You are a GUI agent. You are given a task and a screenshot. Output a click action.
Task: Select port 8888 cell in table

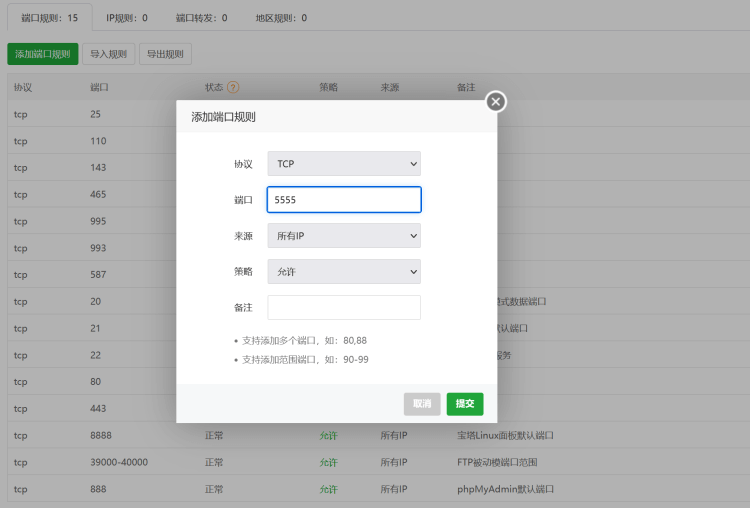tap(101, 435)
